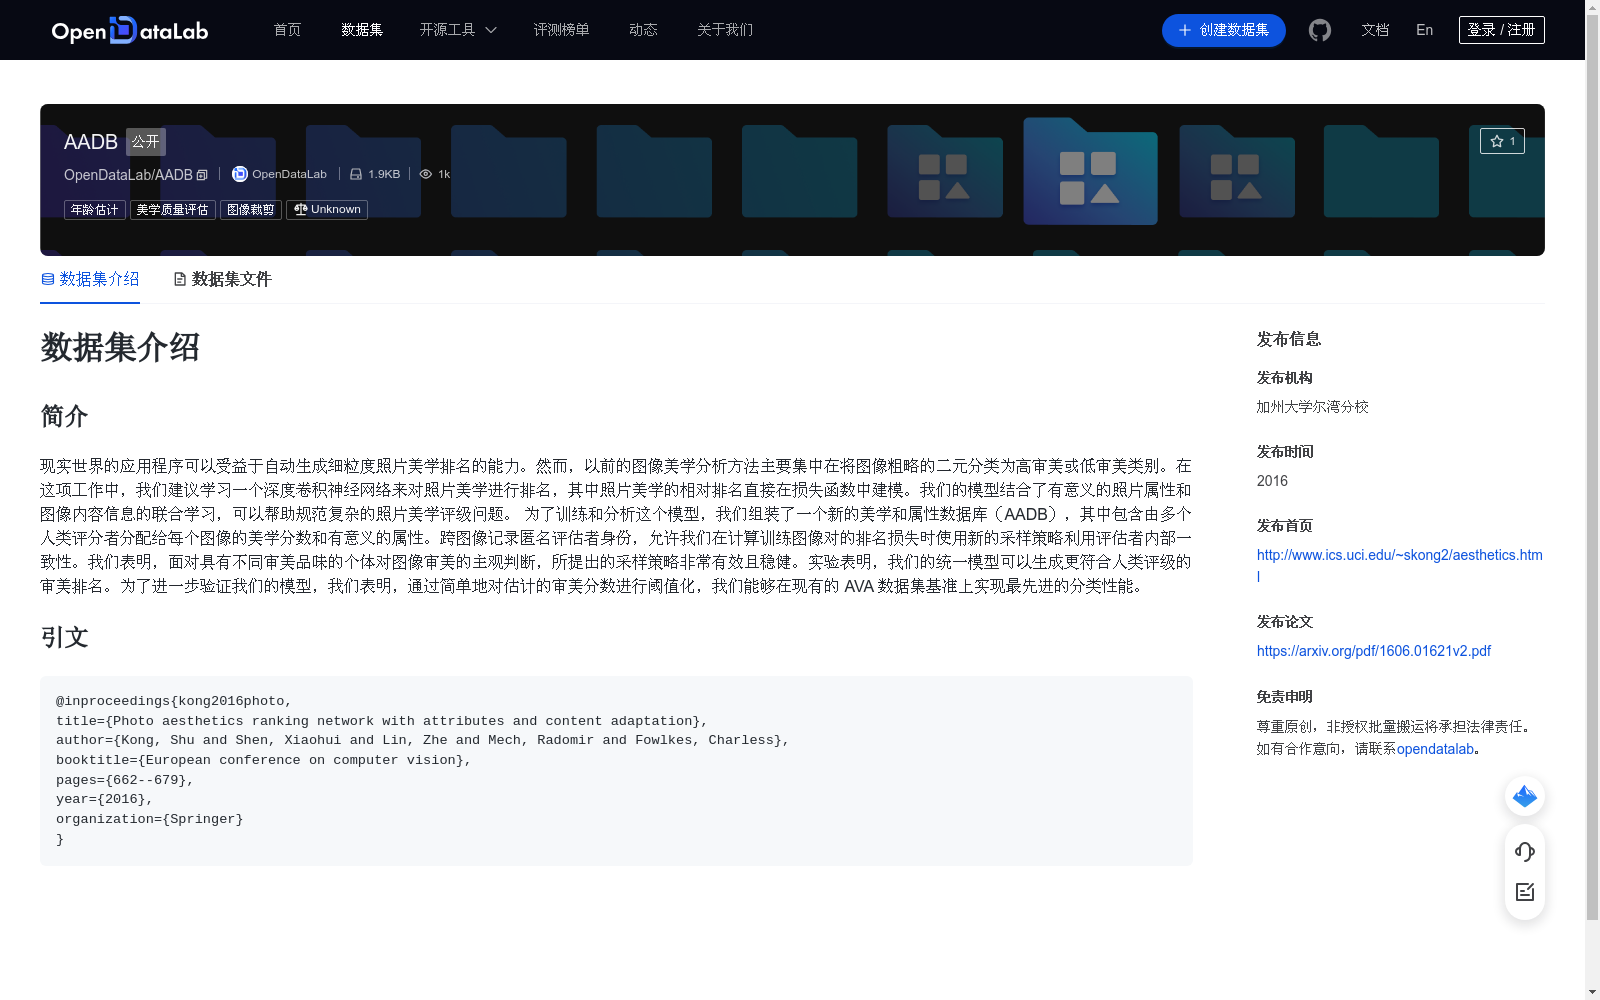
Task: Click the scrollbar down arrow
Action: coord(1592,992)
